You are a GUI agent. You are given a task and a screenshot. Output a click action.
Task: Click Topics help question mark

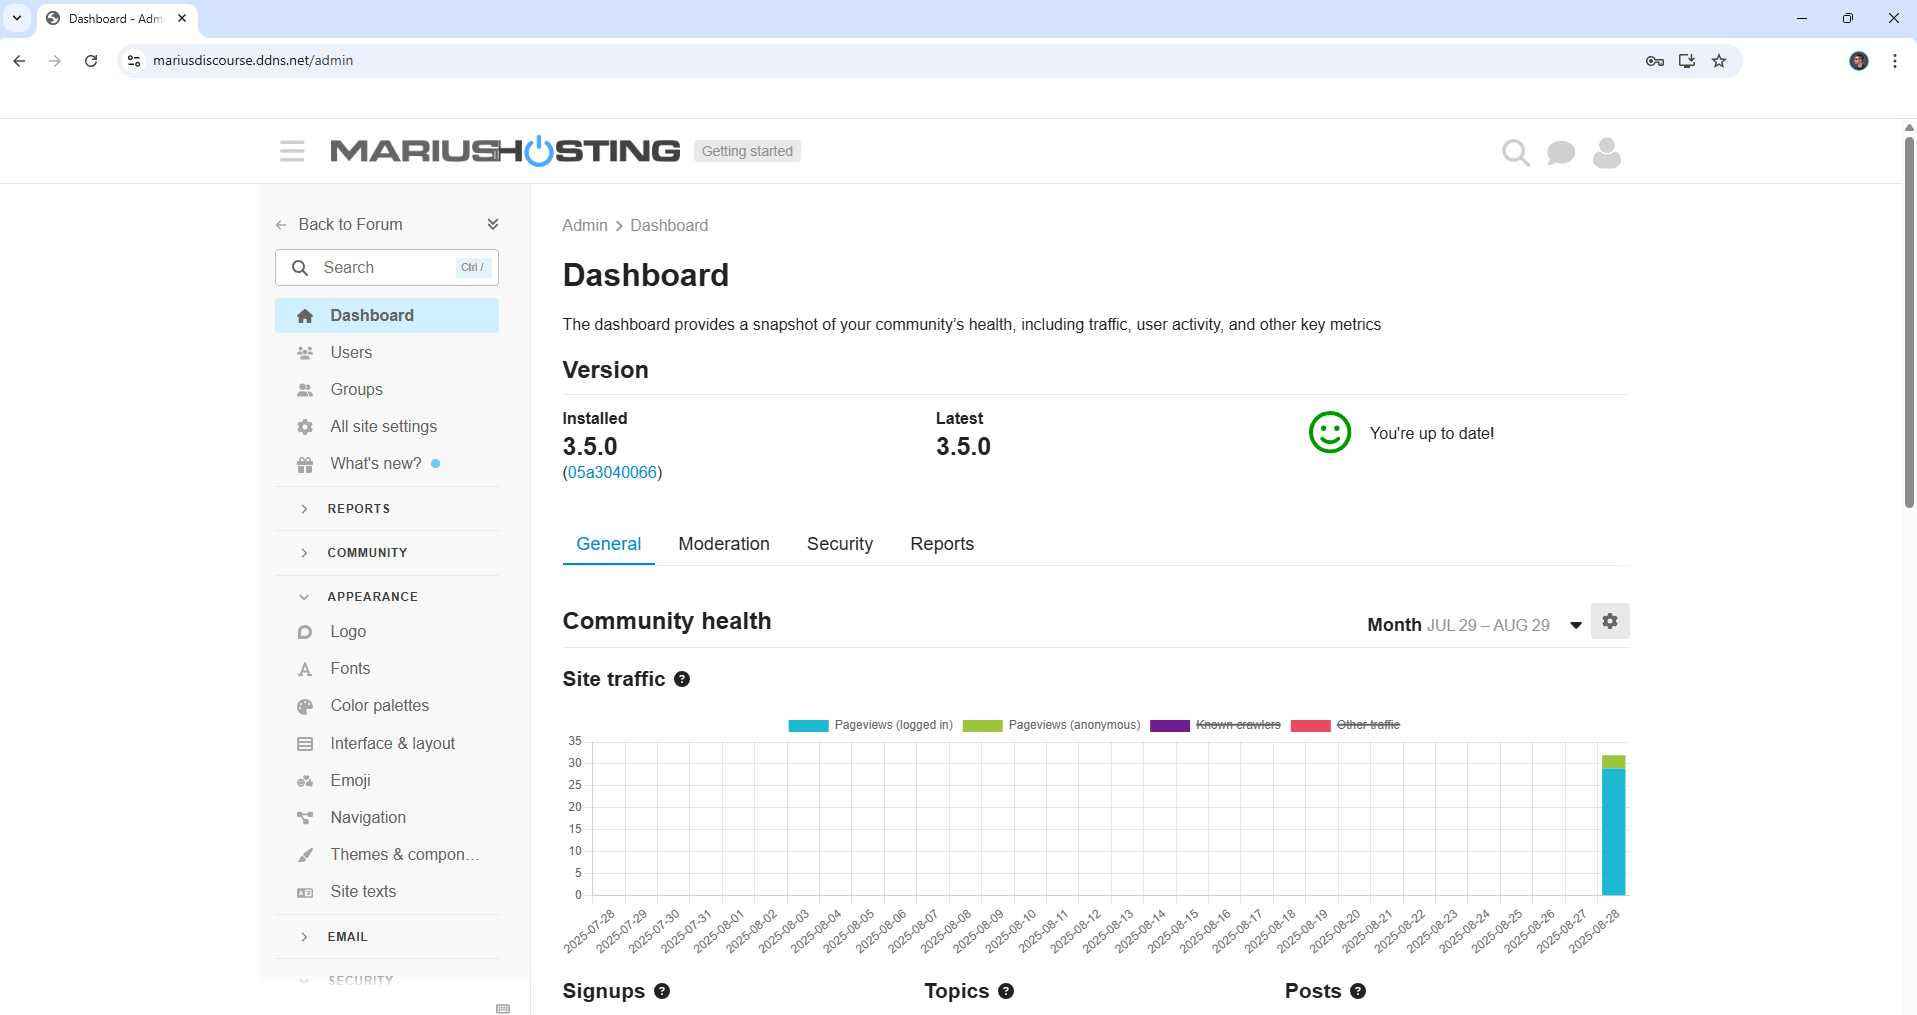1006,991
